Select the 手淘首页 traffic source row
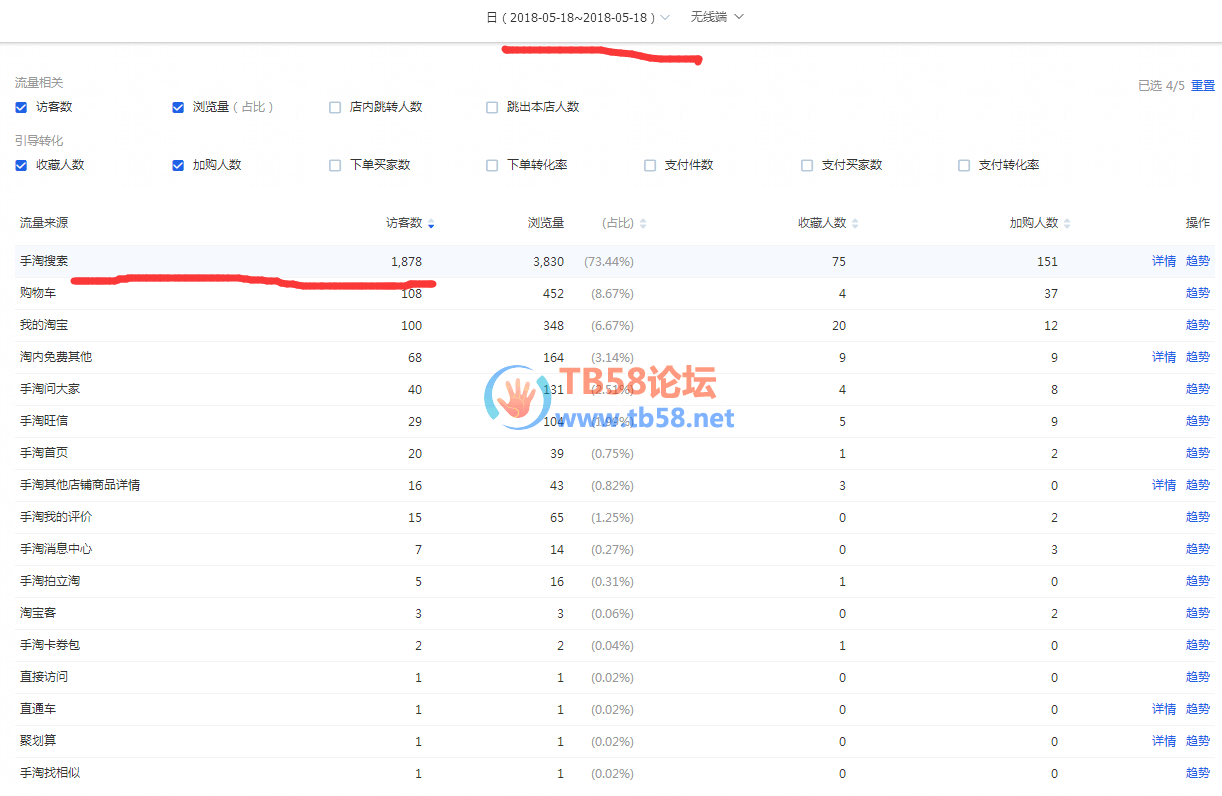This screenshot has height=796, width=1222. 44,453
